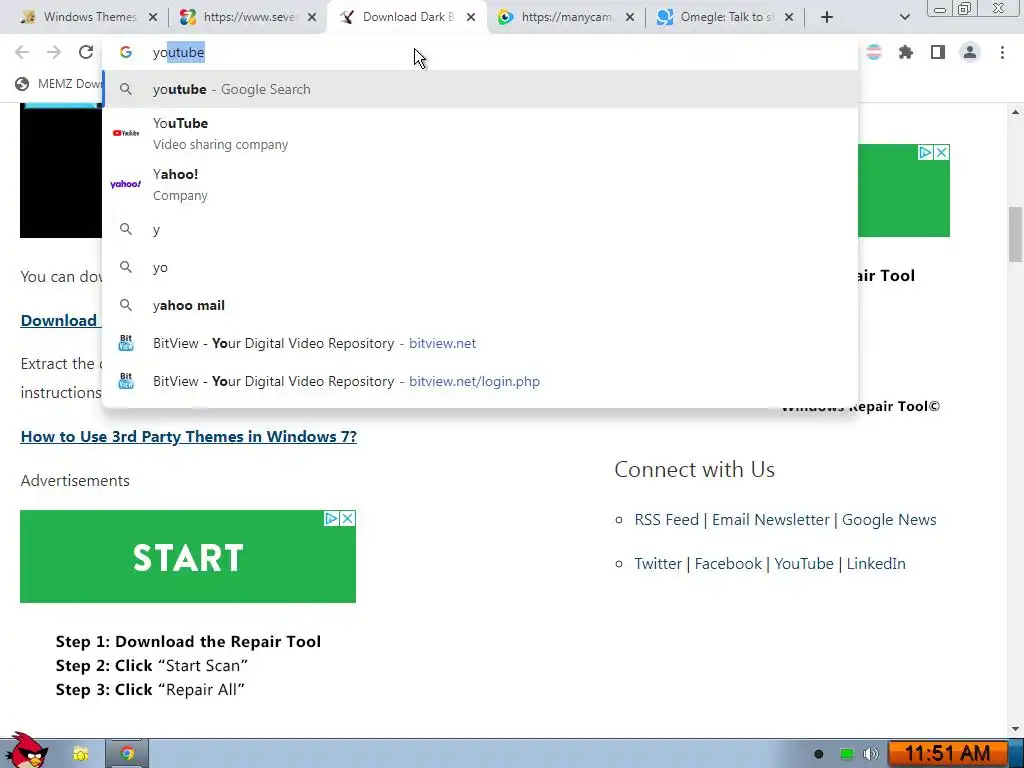Click the Download link in the article
This screenshot has width=1024, height=768.
[59, 320]
